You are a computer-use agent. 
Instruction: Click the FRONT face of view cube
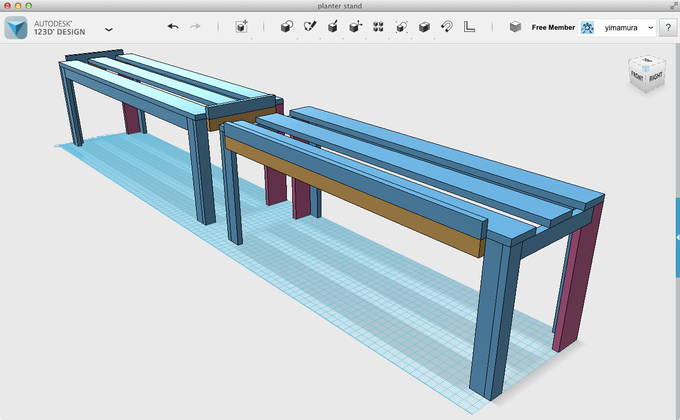pyautogui.click(x=637, y=76)
